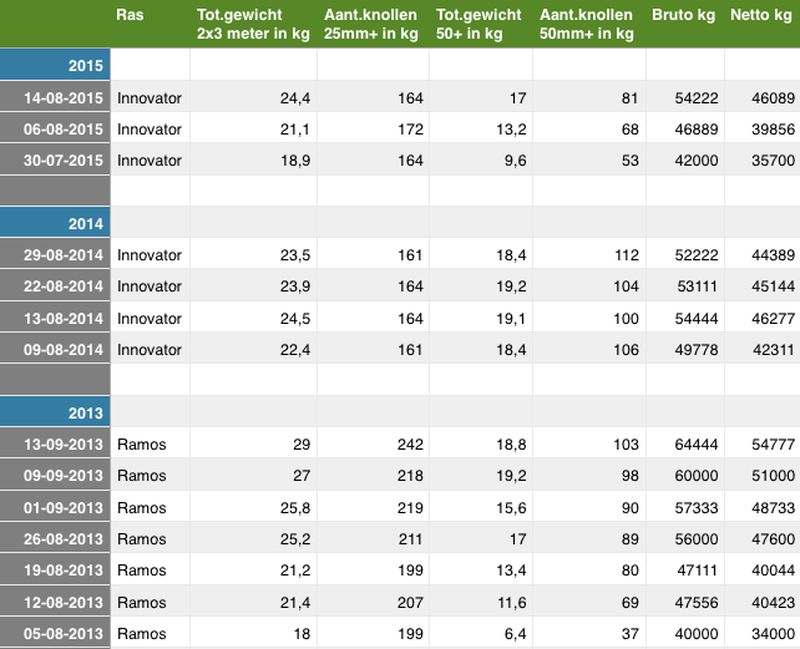
Task: Click the 'Aant.knollen 25mm+ in kg' header
Action: pos(371,24)
